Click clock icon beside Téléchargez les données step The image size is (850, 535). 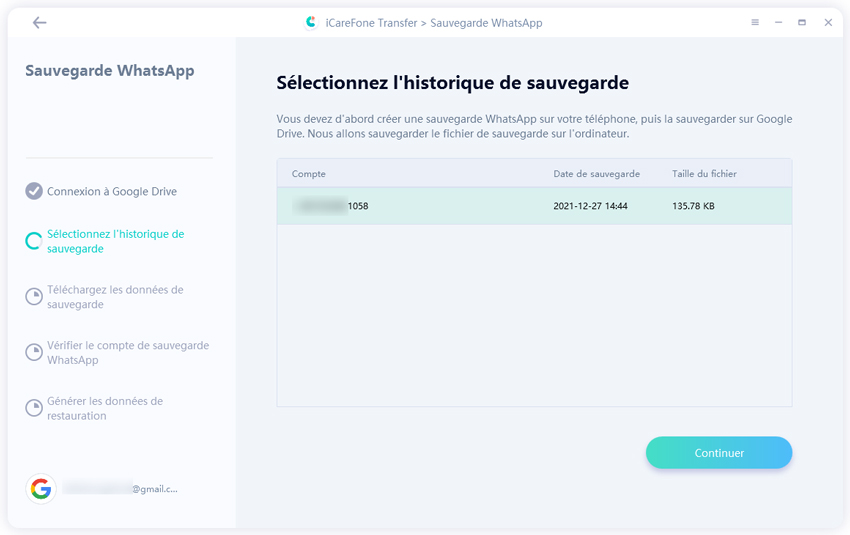coord(34,296)
